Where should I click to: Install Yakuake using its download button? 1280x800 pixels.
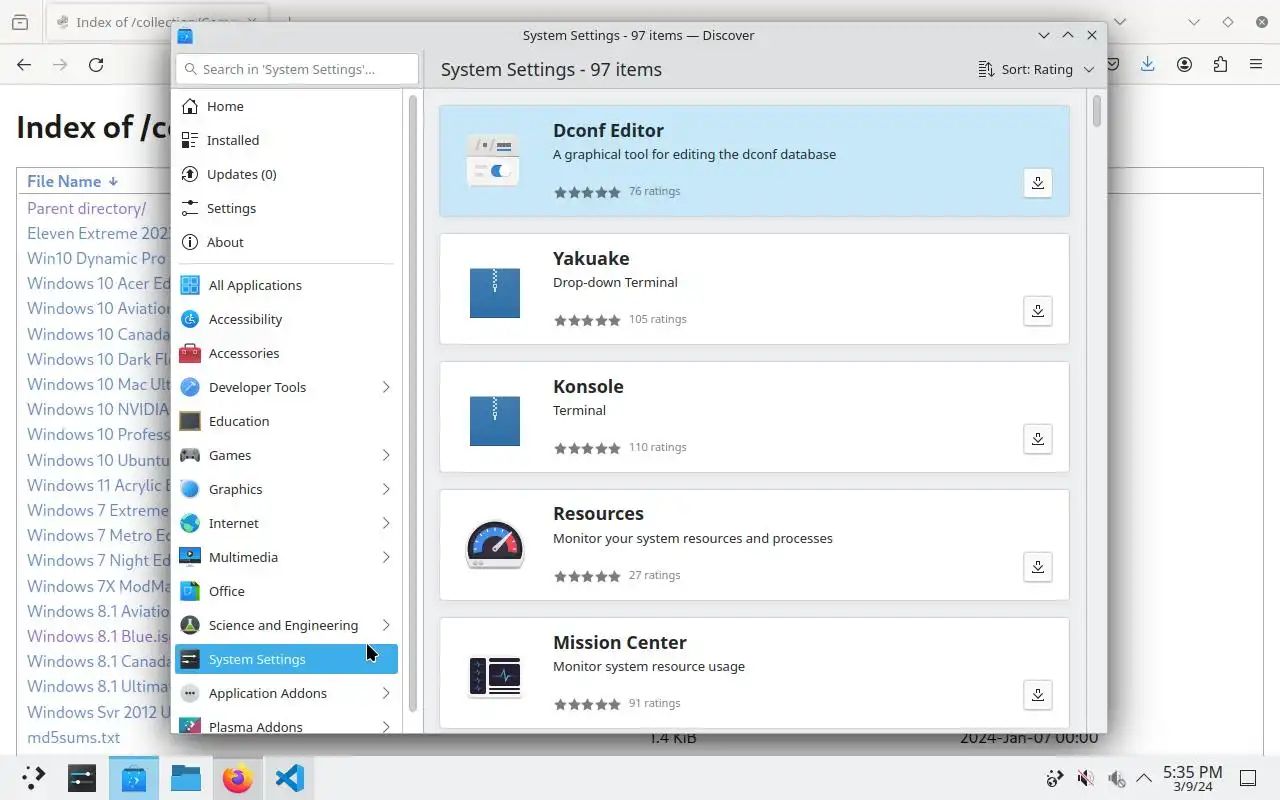point(1038,311)
